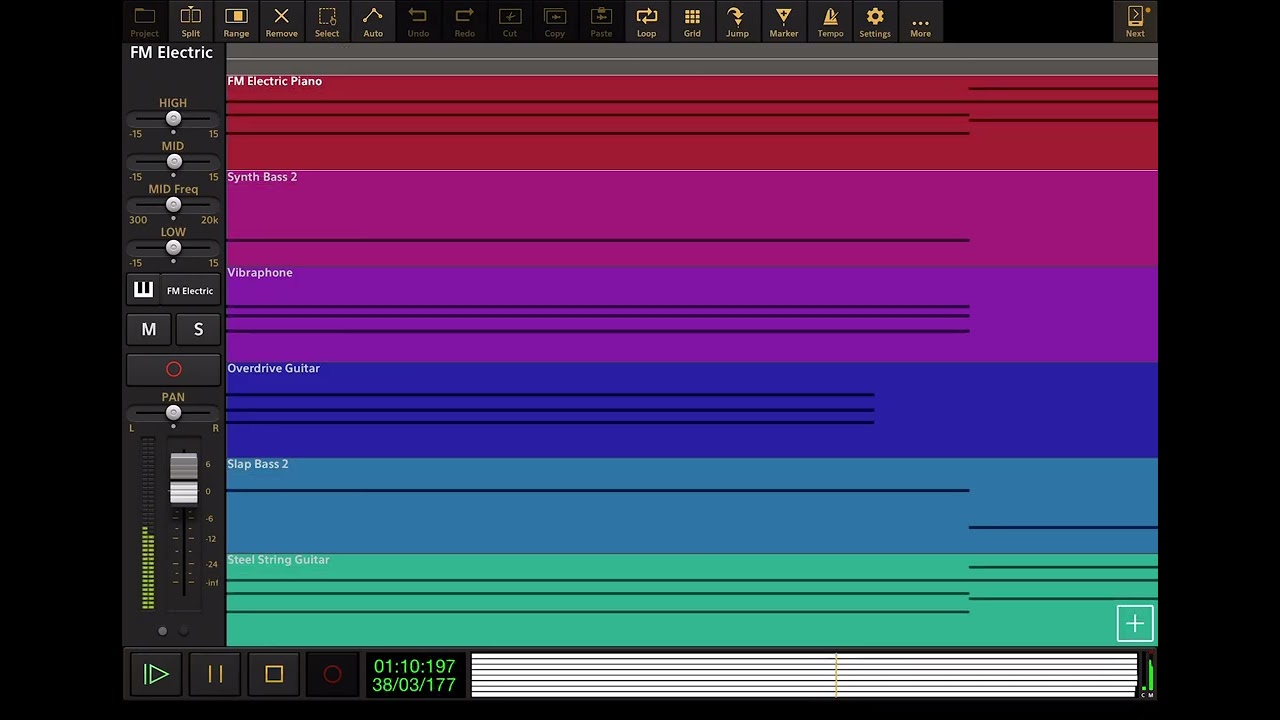
Task: Click the song overview position bar
Action: (x=804, y=675)
